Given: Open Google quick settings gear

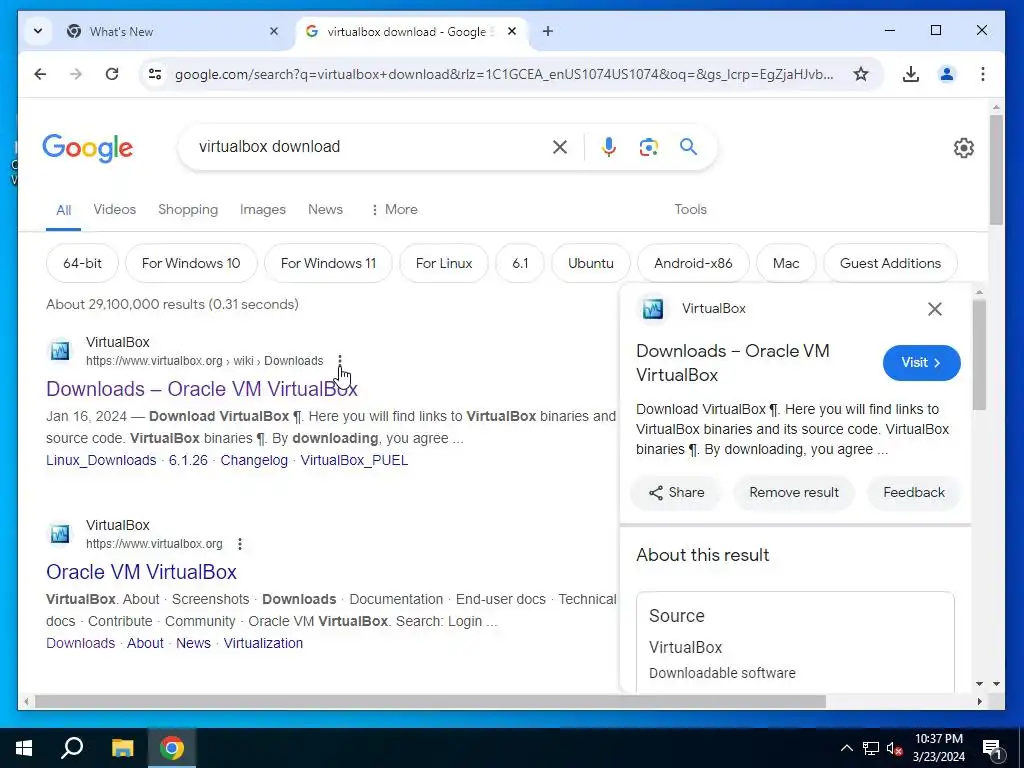Looking at the screenshot, I should [963, 148].
